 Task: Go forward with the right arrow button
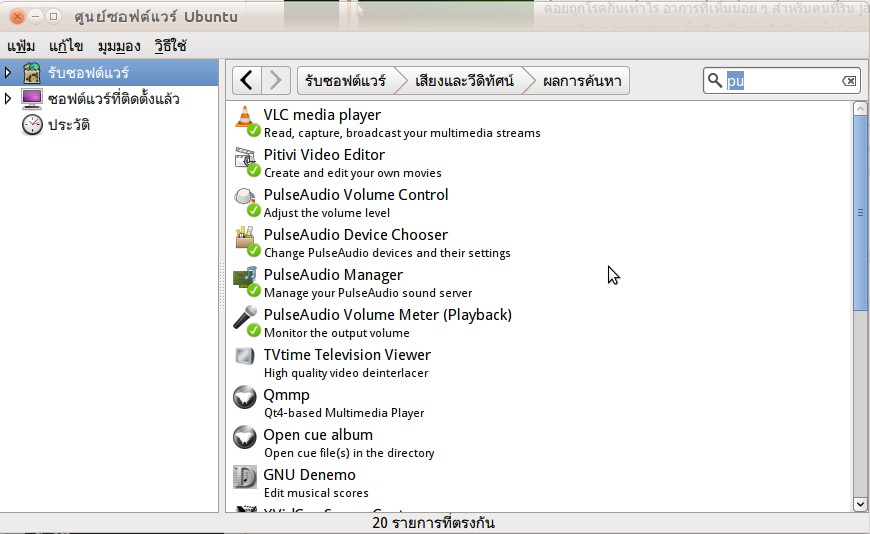(276, 80)
